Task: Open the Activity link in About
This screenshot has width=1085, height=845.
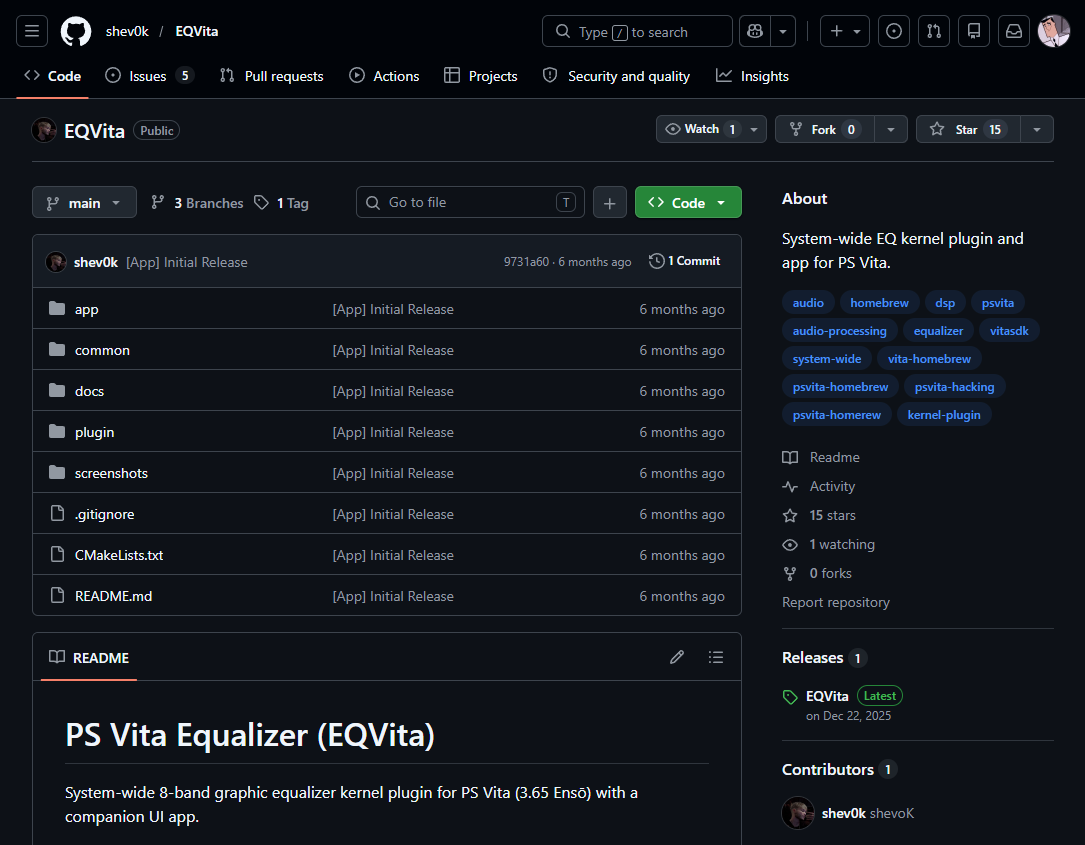Action: tap(819, 487)
